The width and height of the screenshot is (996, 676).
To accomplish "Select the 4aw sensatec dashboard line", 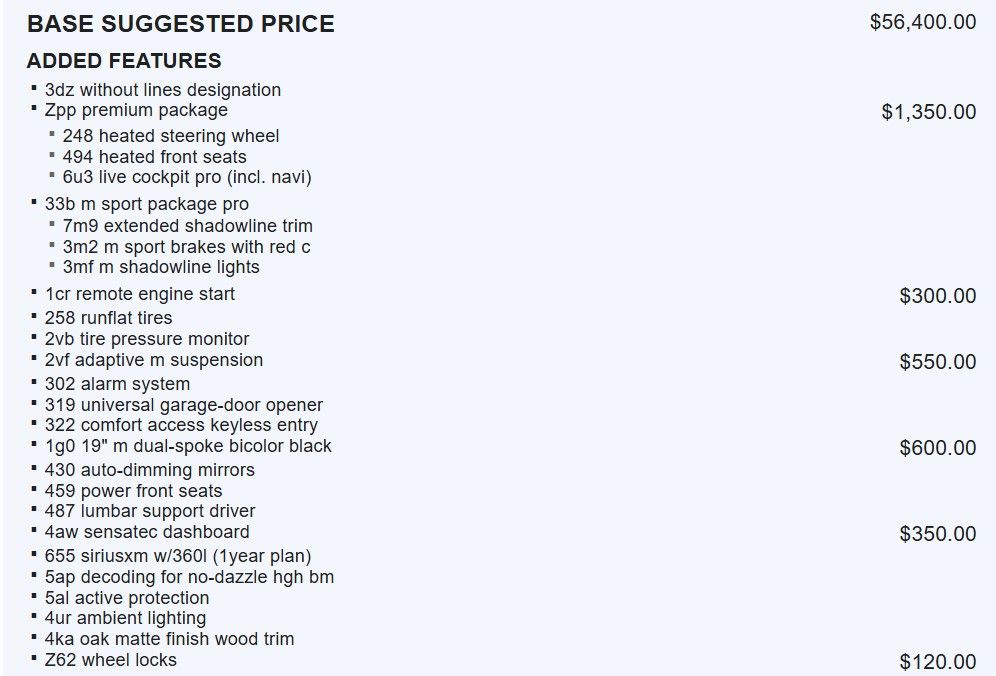I will coord(147,532).
